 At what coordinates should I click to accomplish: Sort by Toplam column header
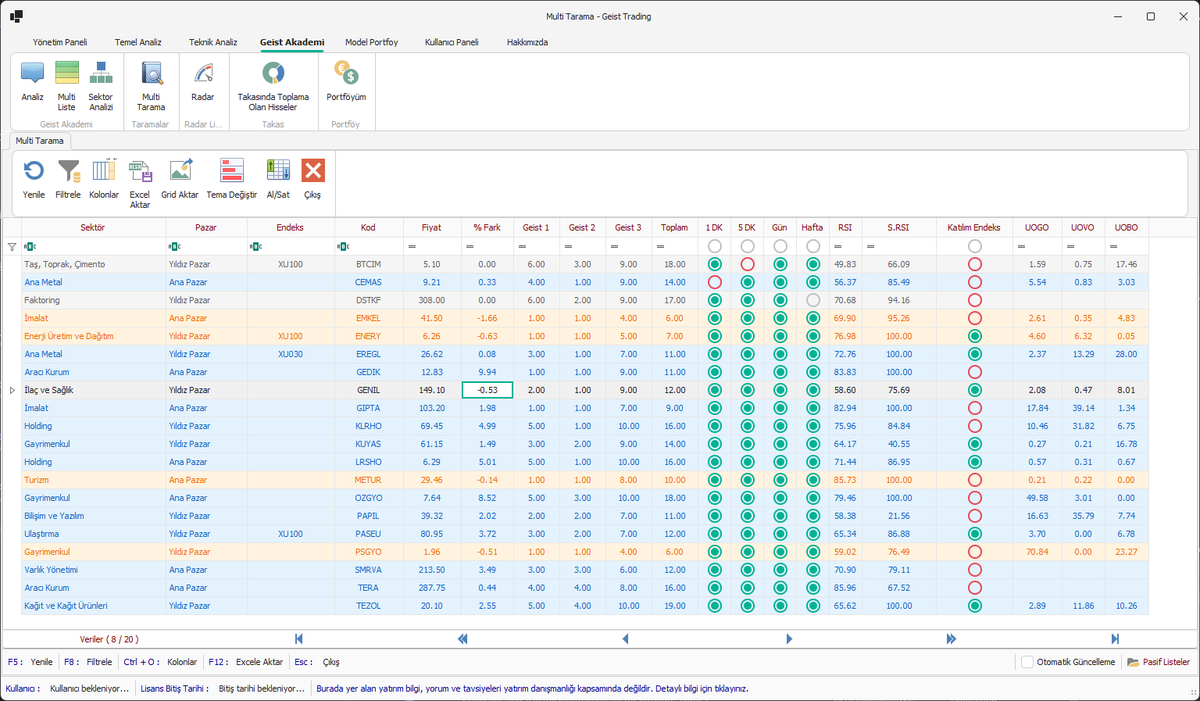click(675, 228)
